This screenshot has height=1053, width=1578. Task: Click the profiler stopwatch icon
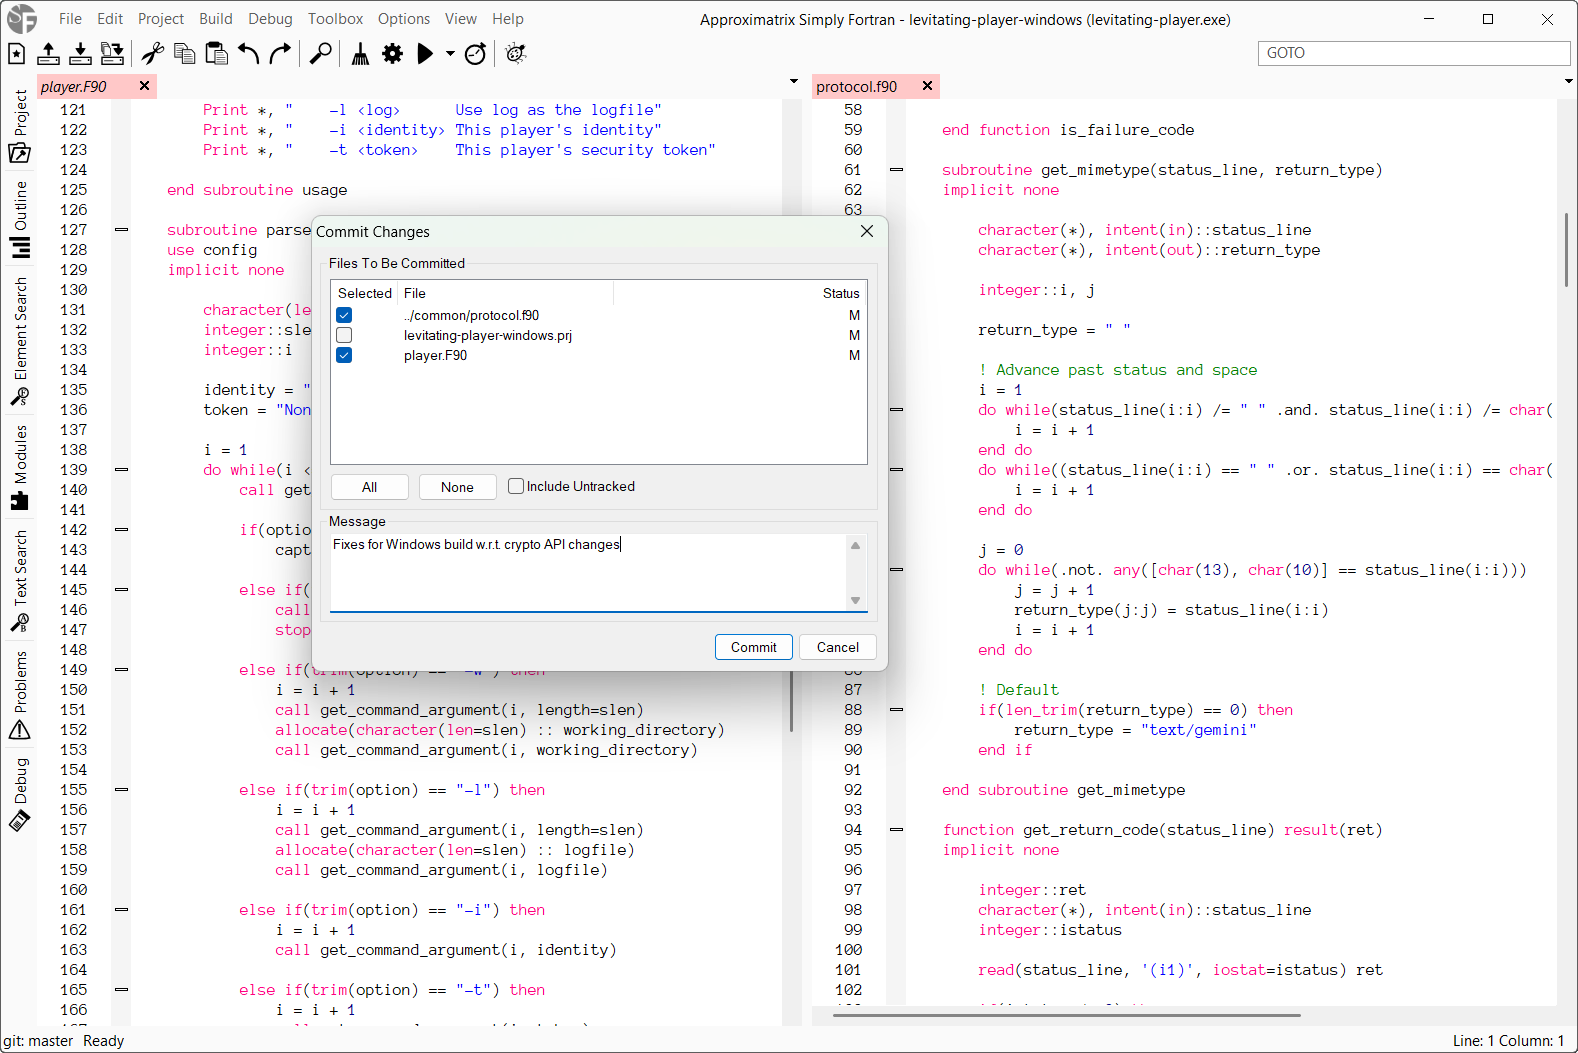(476, 54)
